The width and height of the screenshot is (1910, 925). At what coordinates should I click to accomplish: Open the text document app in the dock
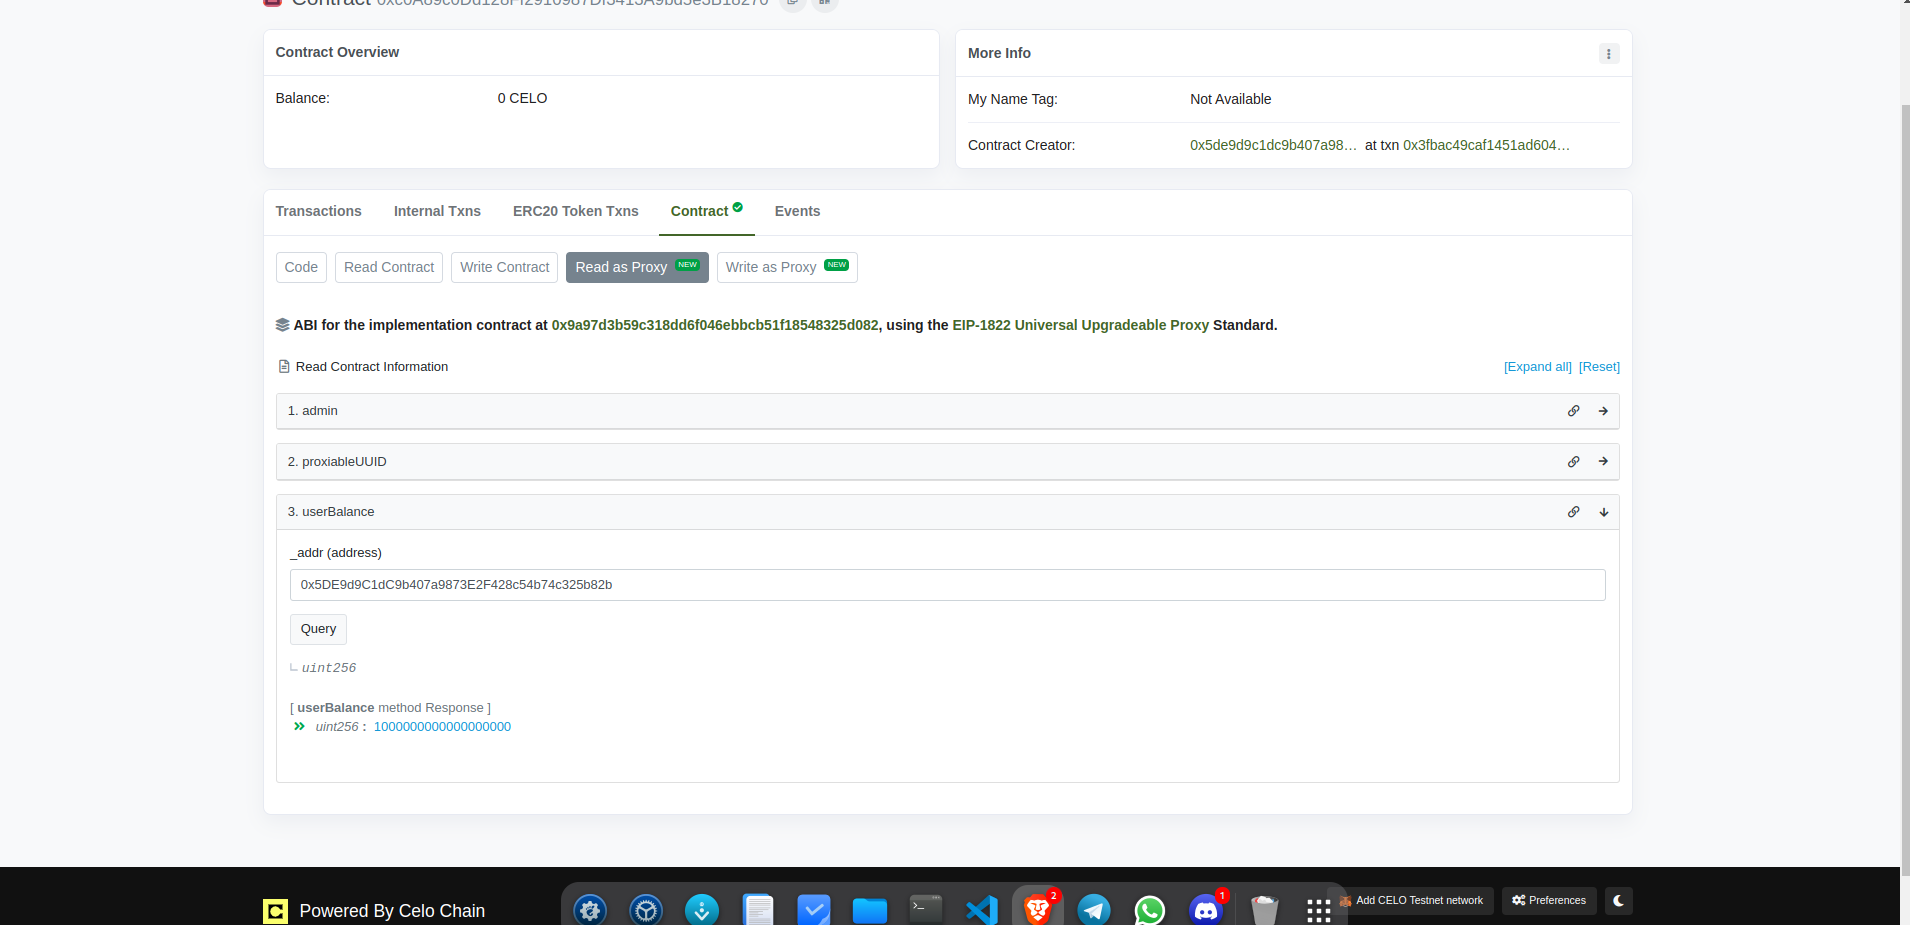pos(758,910)
